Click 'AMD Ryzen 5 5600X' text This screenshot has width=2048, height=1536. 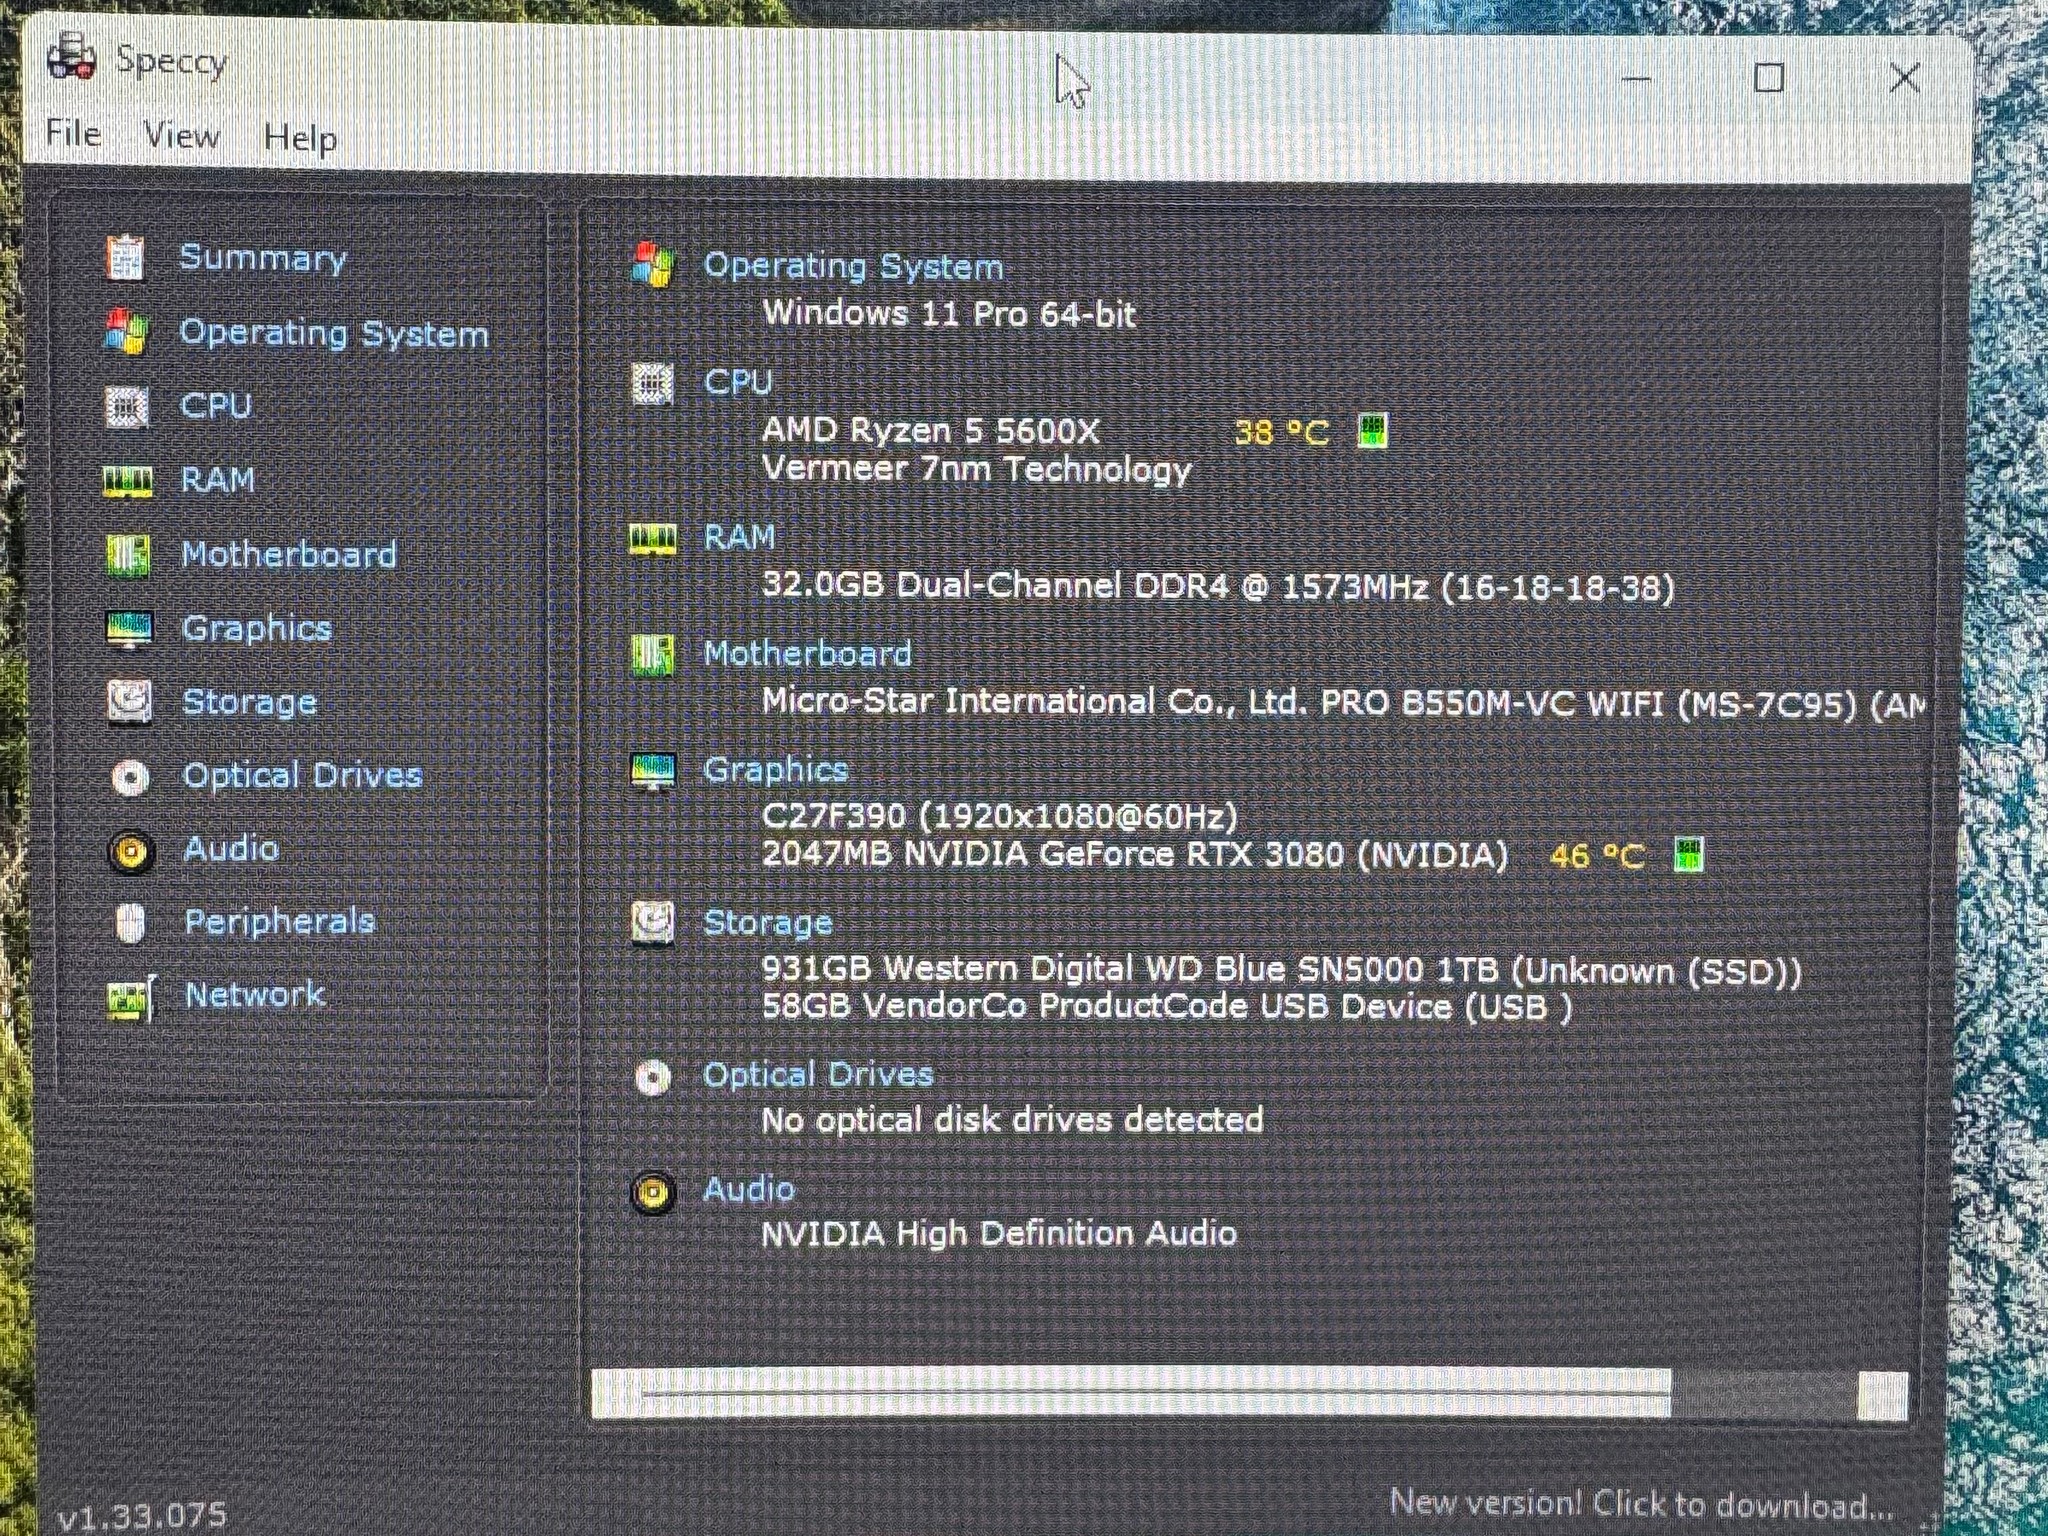[x=931, y=431]
